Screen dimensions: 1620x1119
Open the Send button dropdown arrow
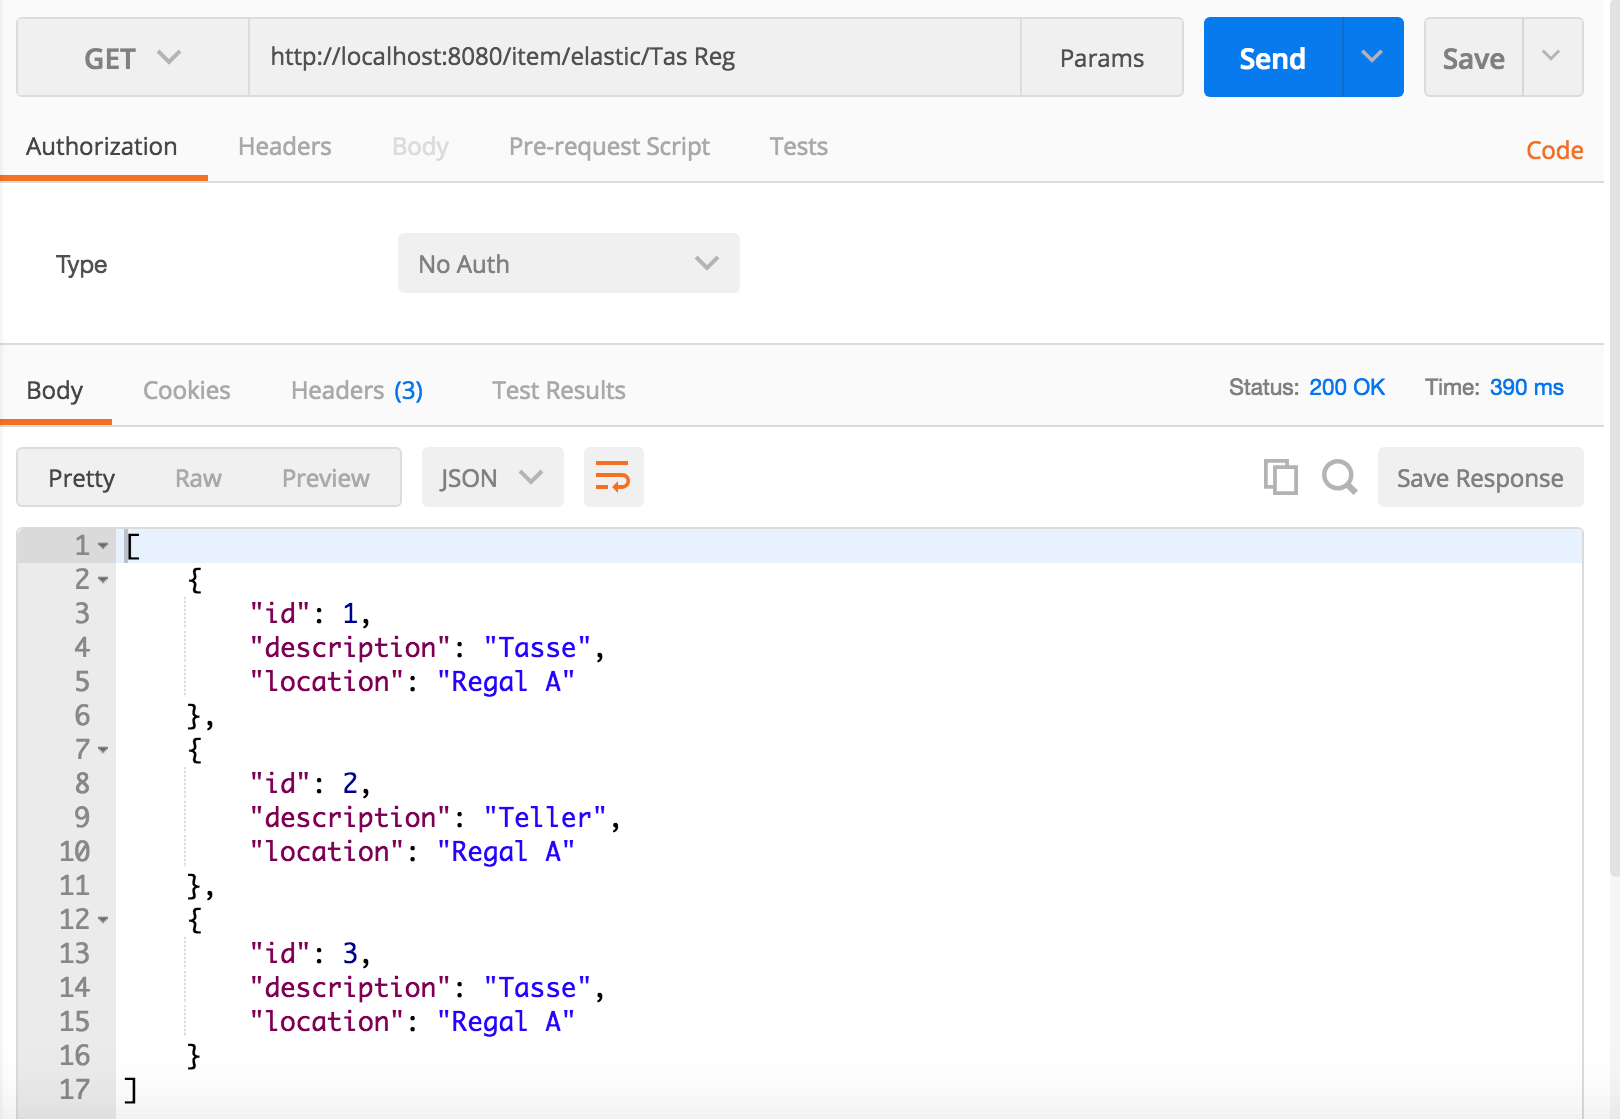1372,57
